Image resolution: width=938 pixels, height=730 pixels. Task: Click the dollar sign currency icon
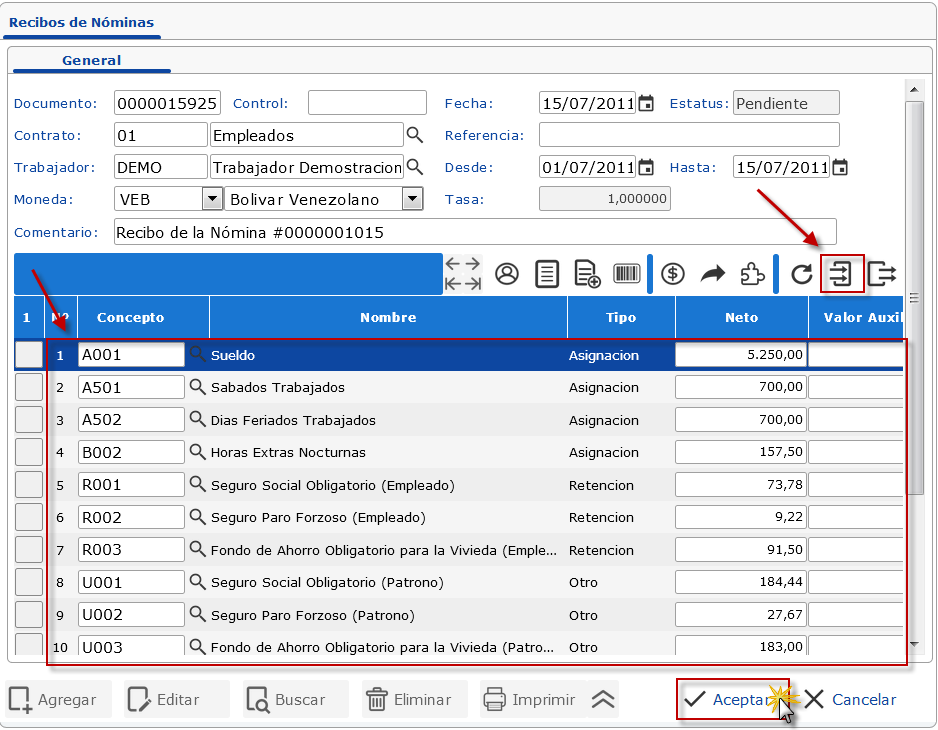[x=673, y=274]
